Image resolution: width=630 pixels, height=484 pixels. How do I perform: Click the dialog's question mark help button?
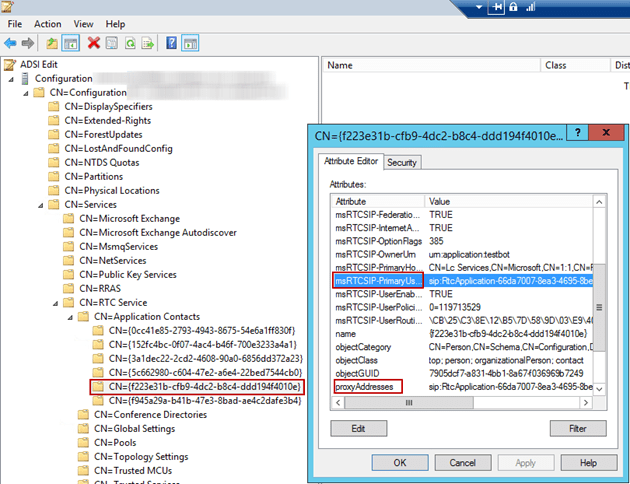click(577, 131)
